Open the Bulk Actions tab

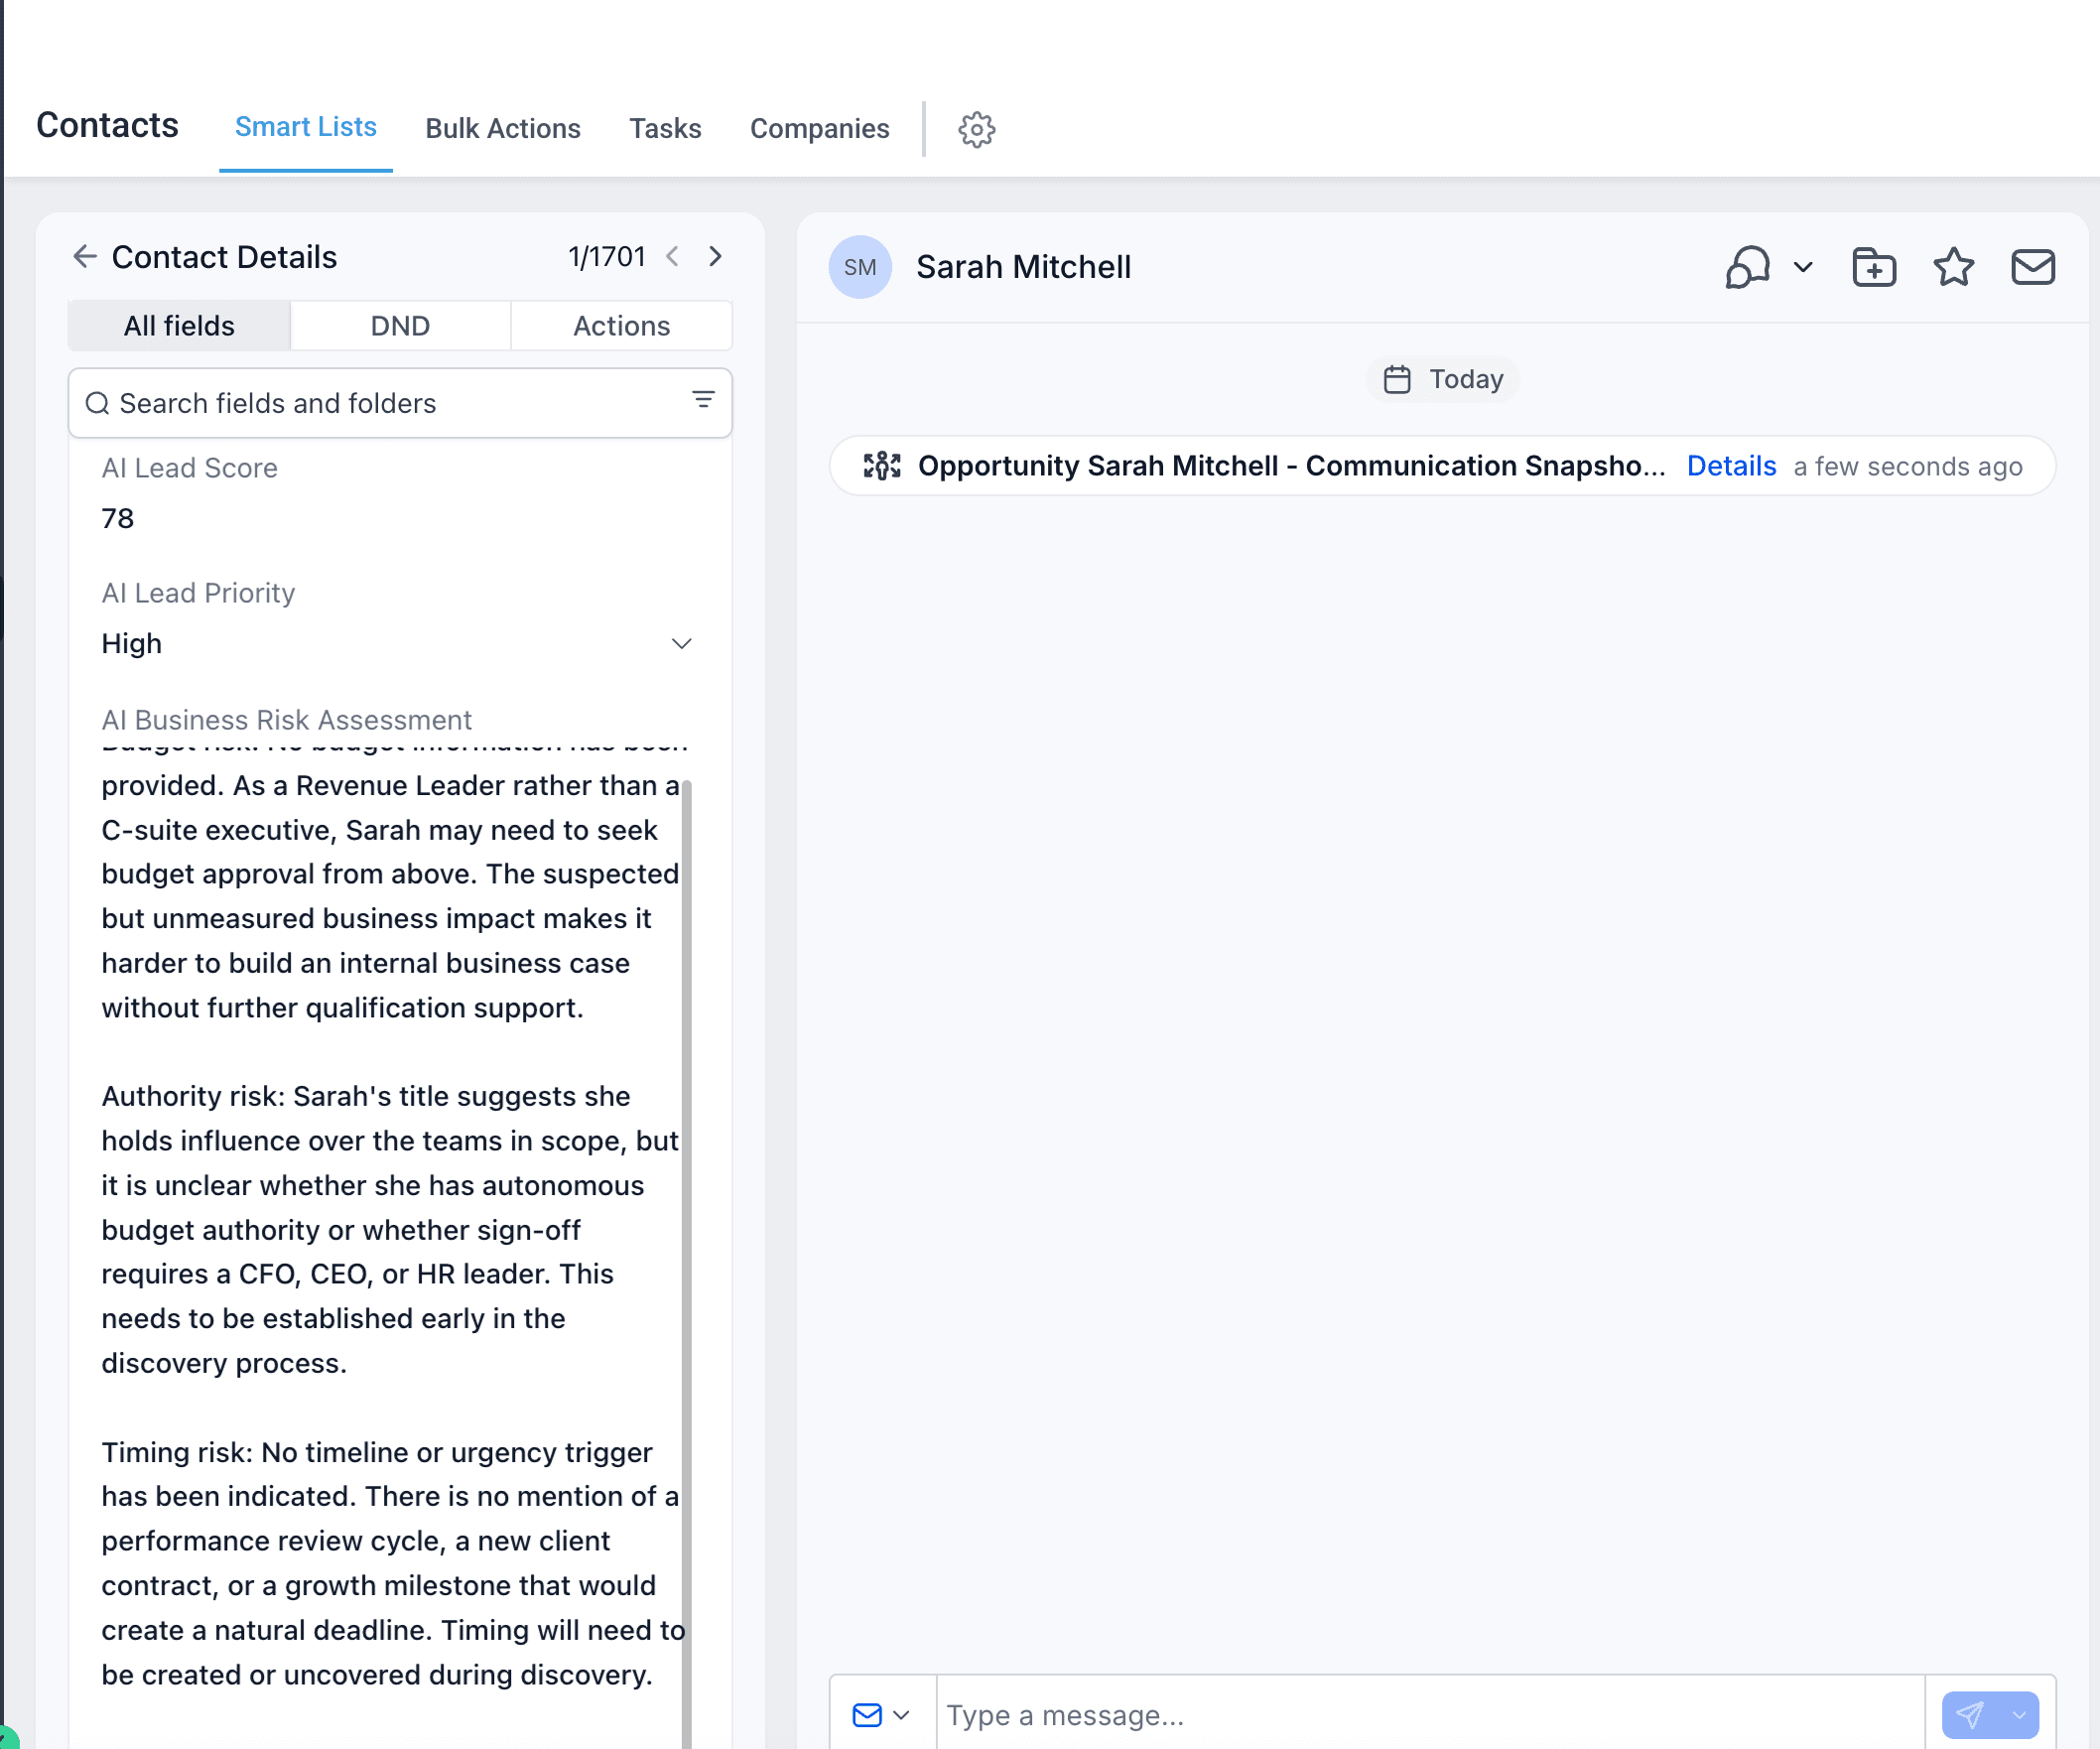click(x=502, y=128)
